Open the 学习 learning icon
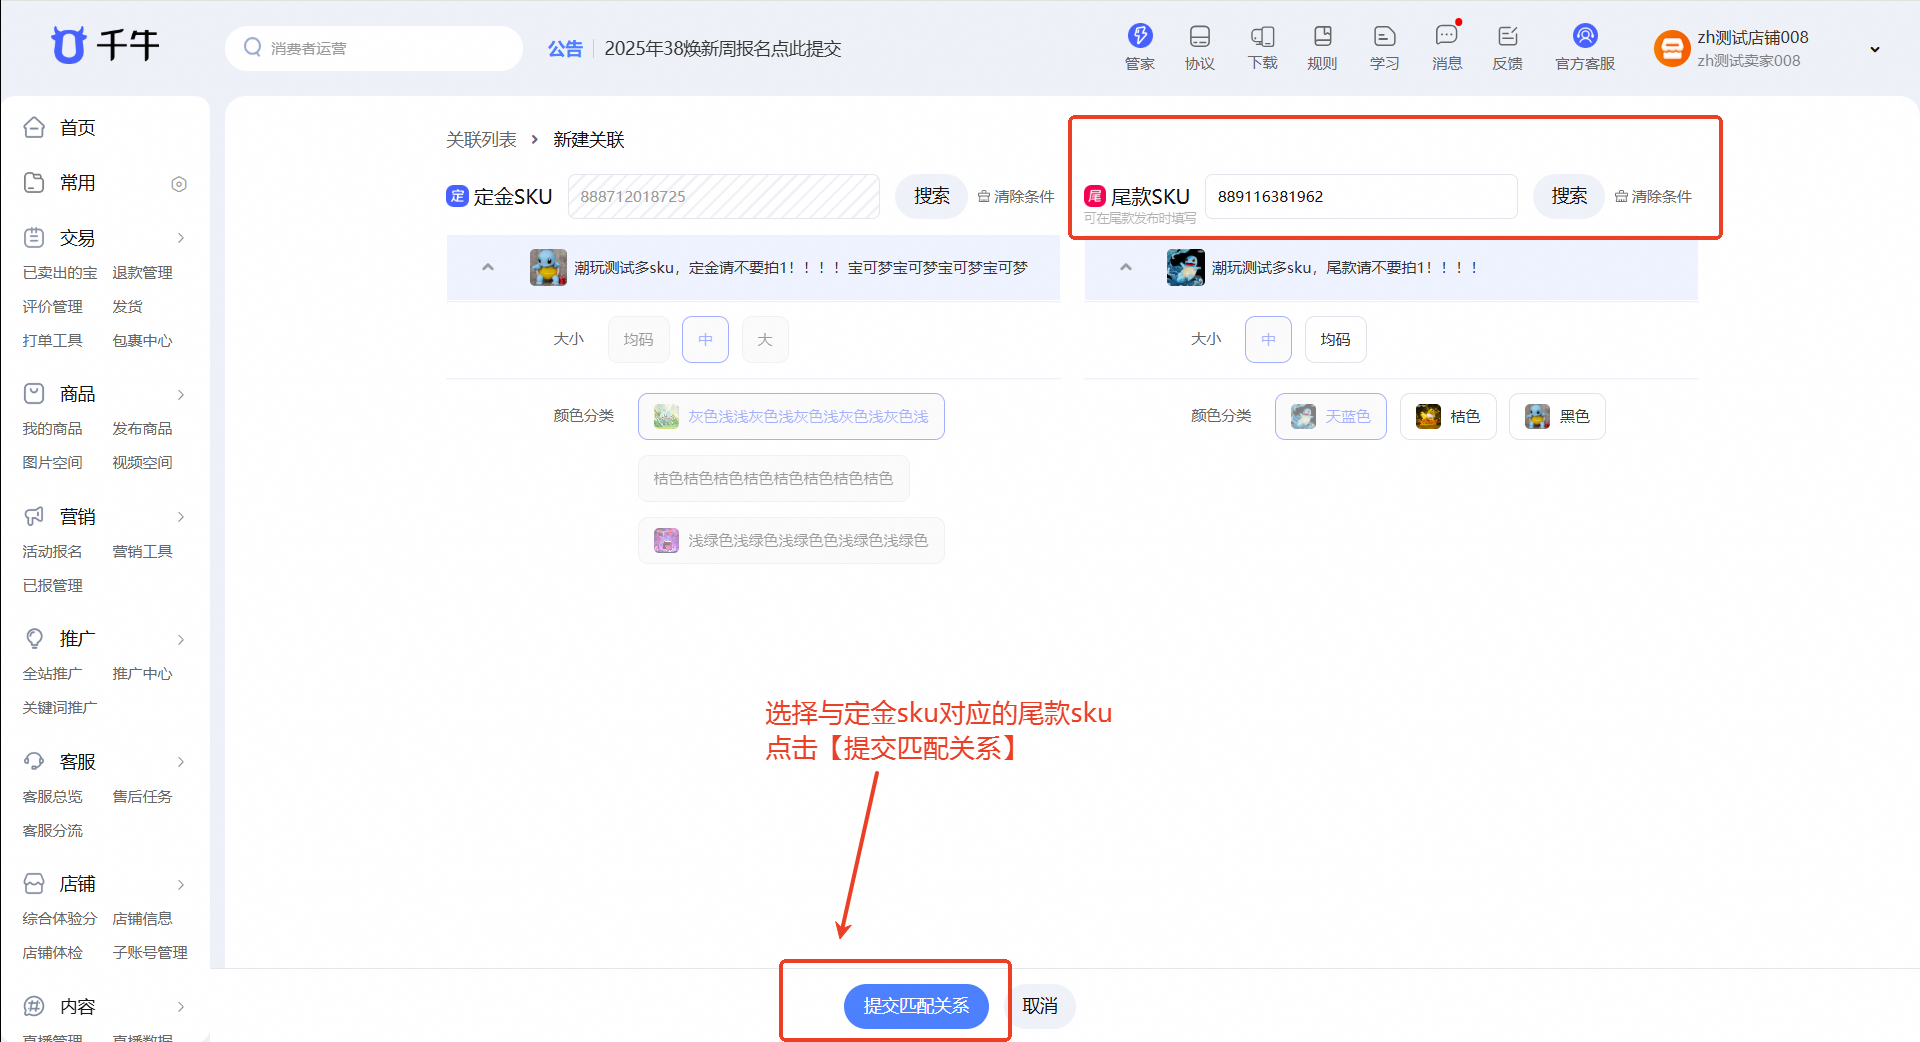Screen dimensions: 1920x1042 coord(1384,36)
